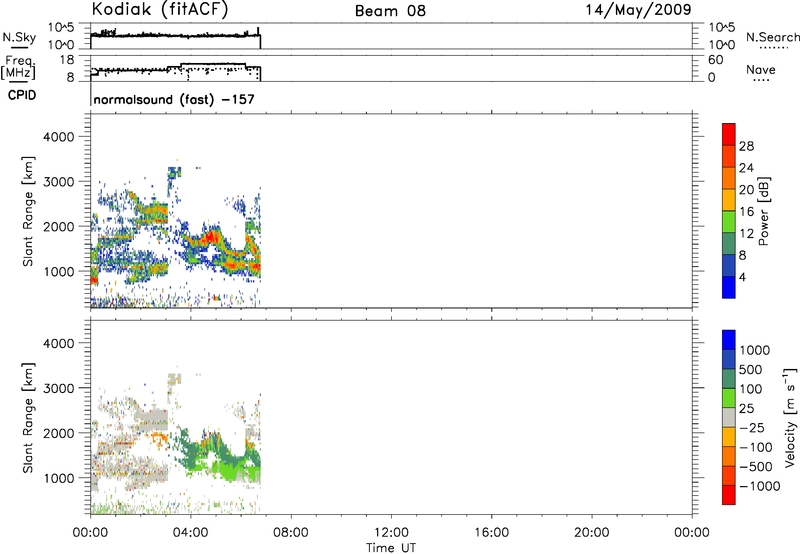Click the "16" label on the power colorbar
Viewport: 800px width, 554px height.
746,212
